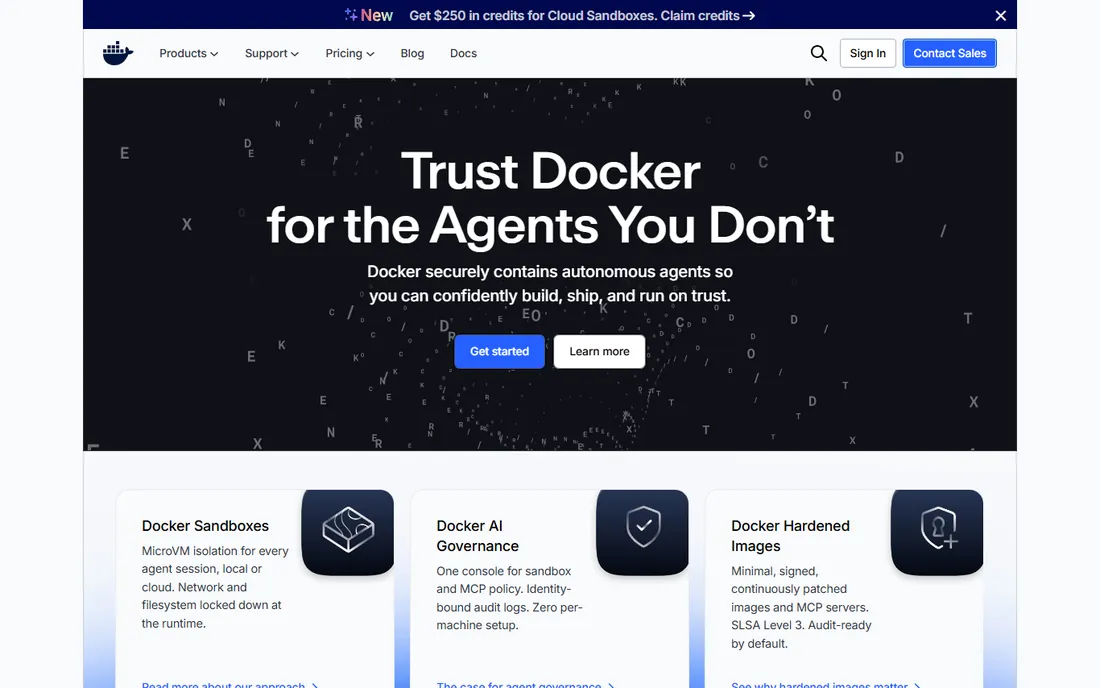Expand the Pricing dropdown menu
Image resolution: width=1100 pixels, height=688 pixels.
[349, 53]
